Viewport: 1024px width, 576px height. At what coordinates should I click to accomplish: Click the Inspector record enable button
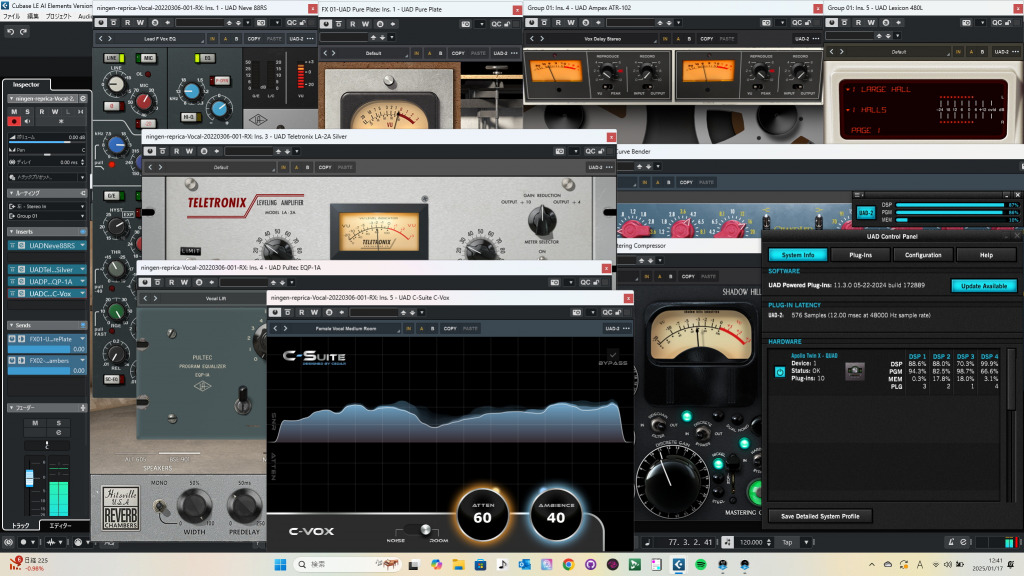(x=13, y=121)
